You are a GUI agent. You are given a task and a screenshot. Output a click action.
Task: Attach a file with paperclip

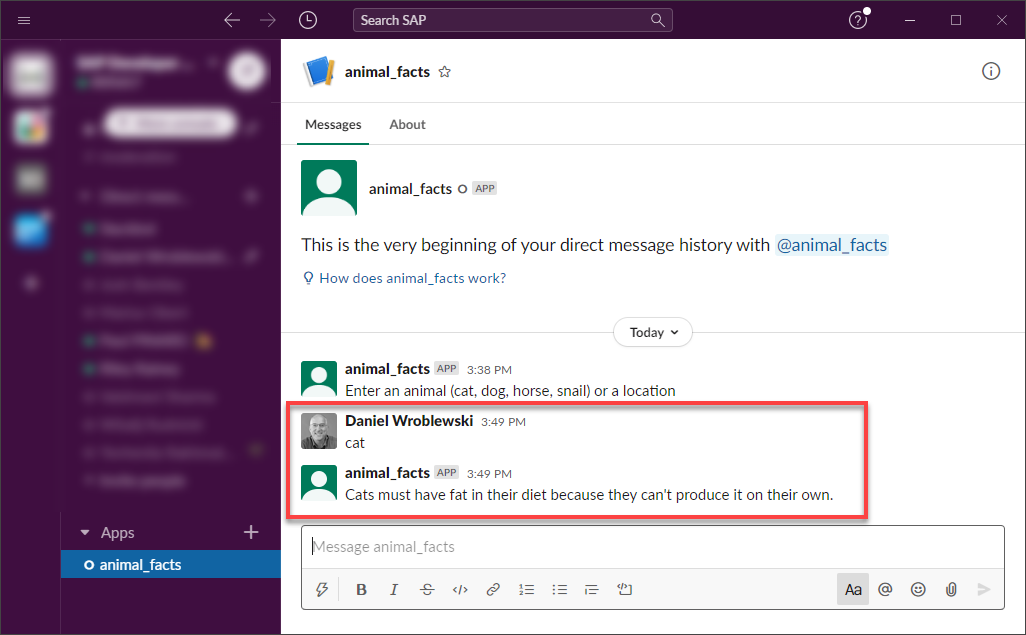[x=951, y=589]
